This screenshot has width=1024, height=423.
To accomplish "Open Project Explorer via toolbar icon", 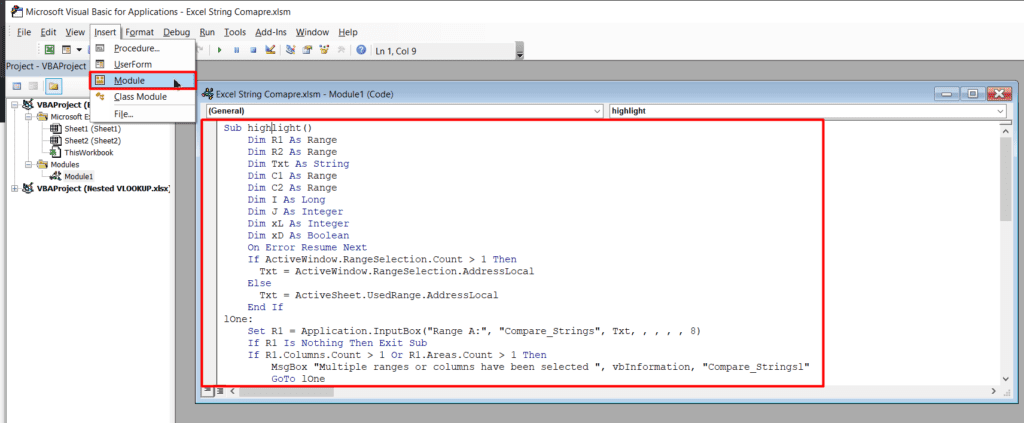I will (x=291, y=49).
